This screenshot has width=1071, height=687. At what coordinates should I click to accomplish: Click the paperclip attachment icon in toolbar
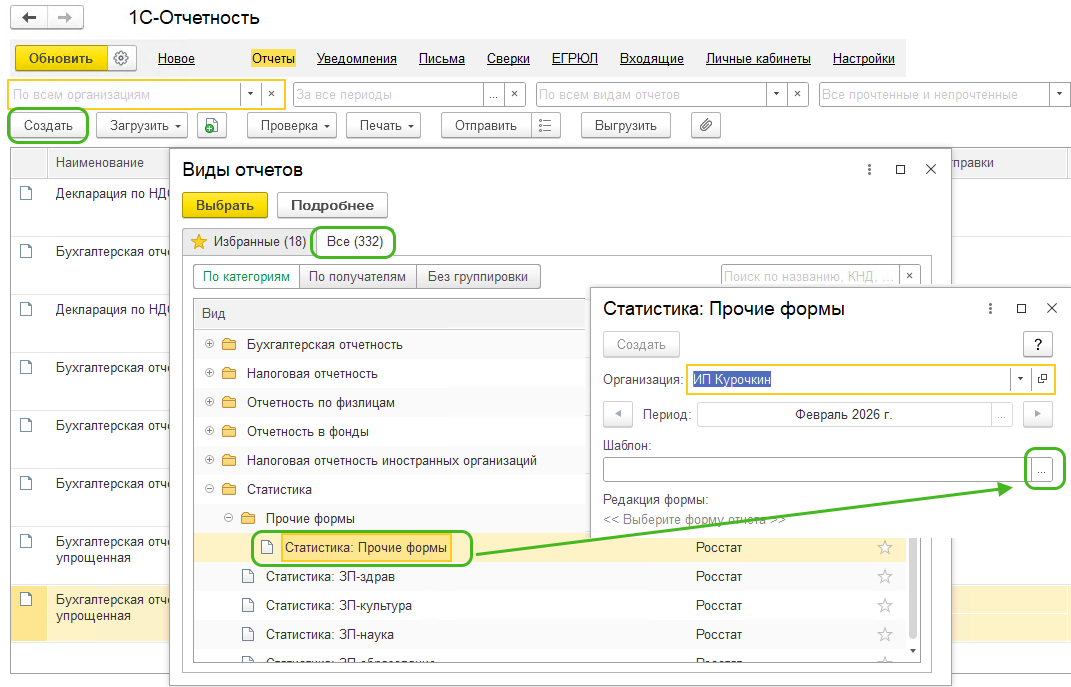point(706,126)
